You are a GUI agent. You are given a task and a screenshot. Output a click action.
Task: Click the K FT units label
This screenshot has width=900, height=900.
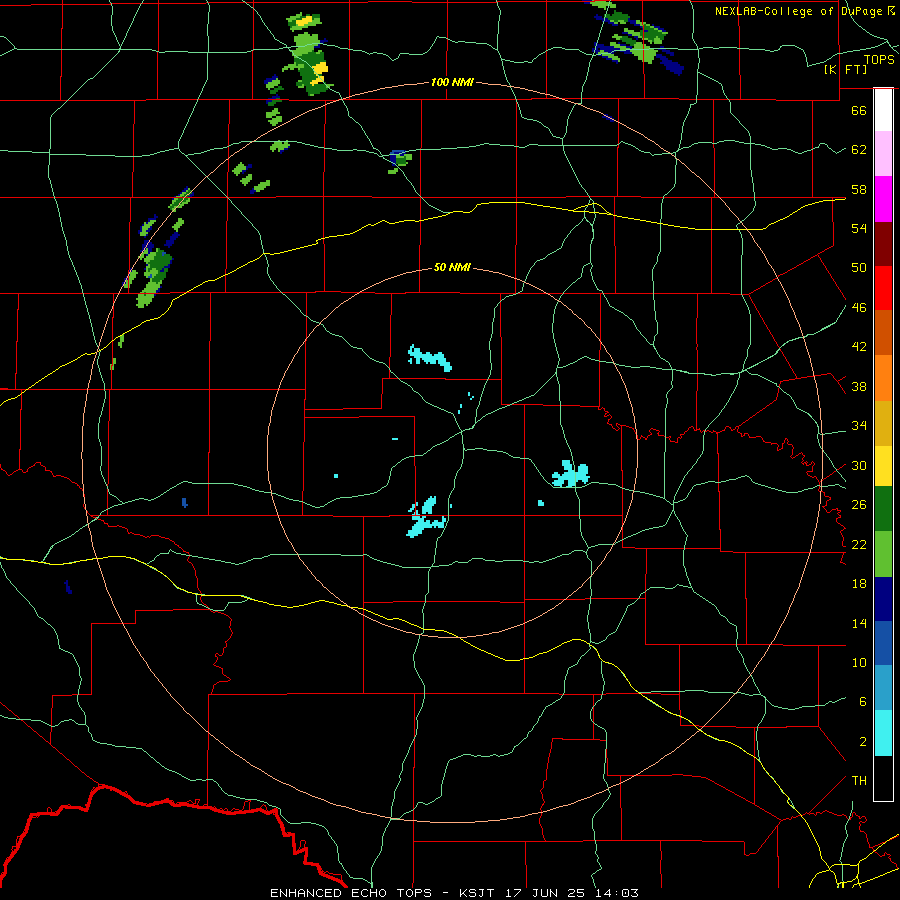click(845, 69)
